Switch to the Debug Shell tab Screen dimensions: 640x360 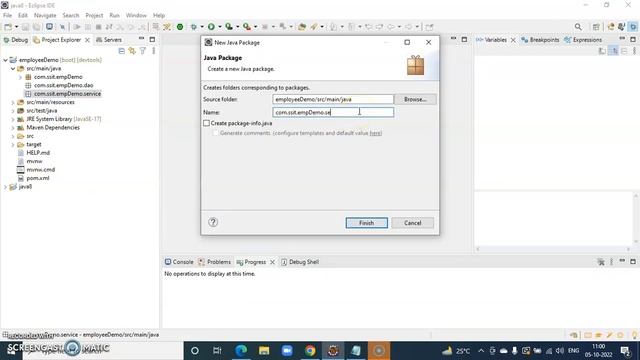pos(300,262)
